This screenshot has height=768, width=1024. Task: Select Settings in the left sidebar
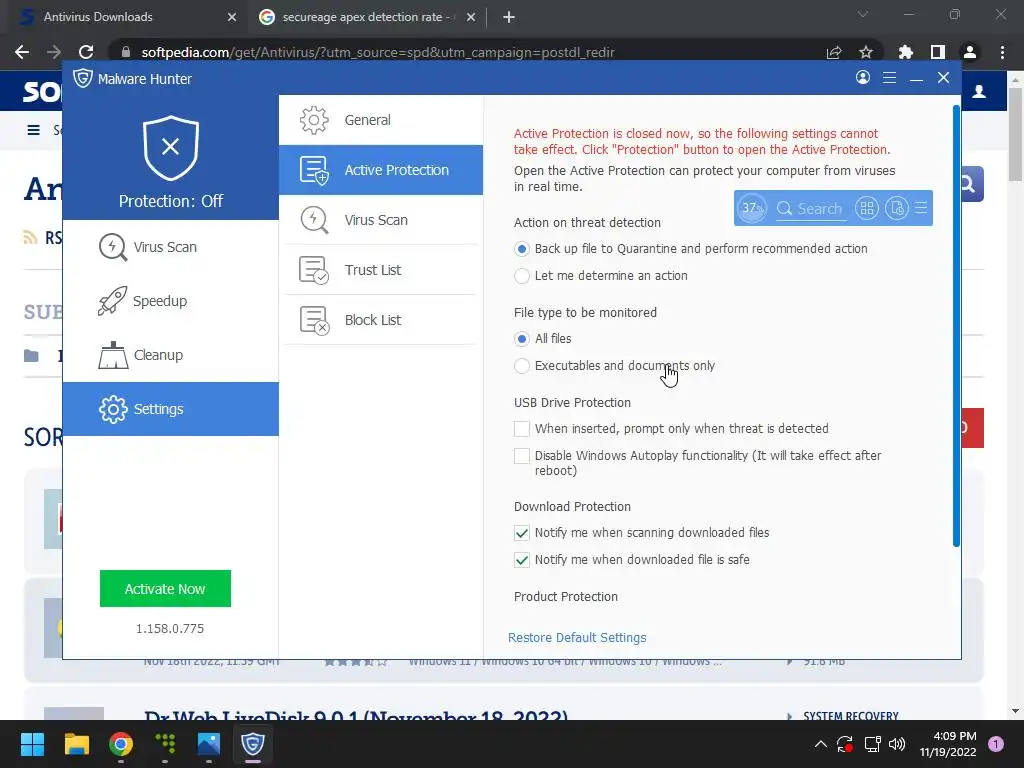point(170,409)
